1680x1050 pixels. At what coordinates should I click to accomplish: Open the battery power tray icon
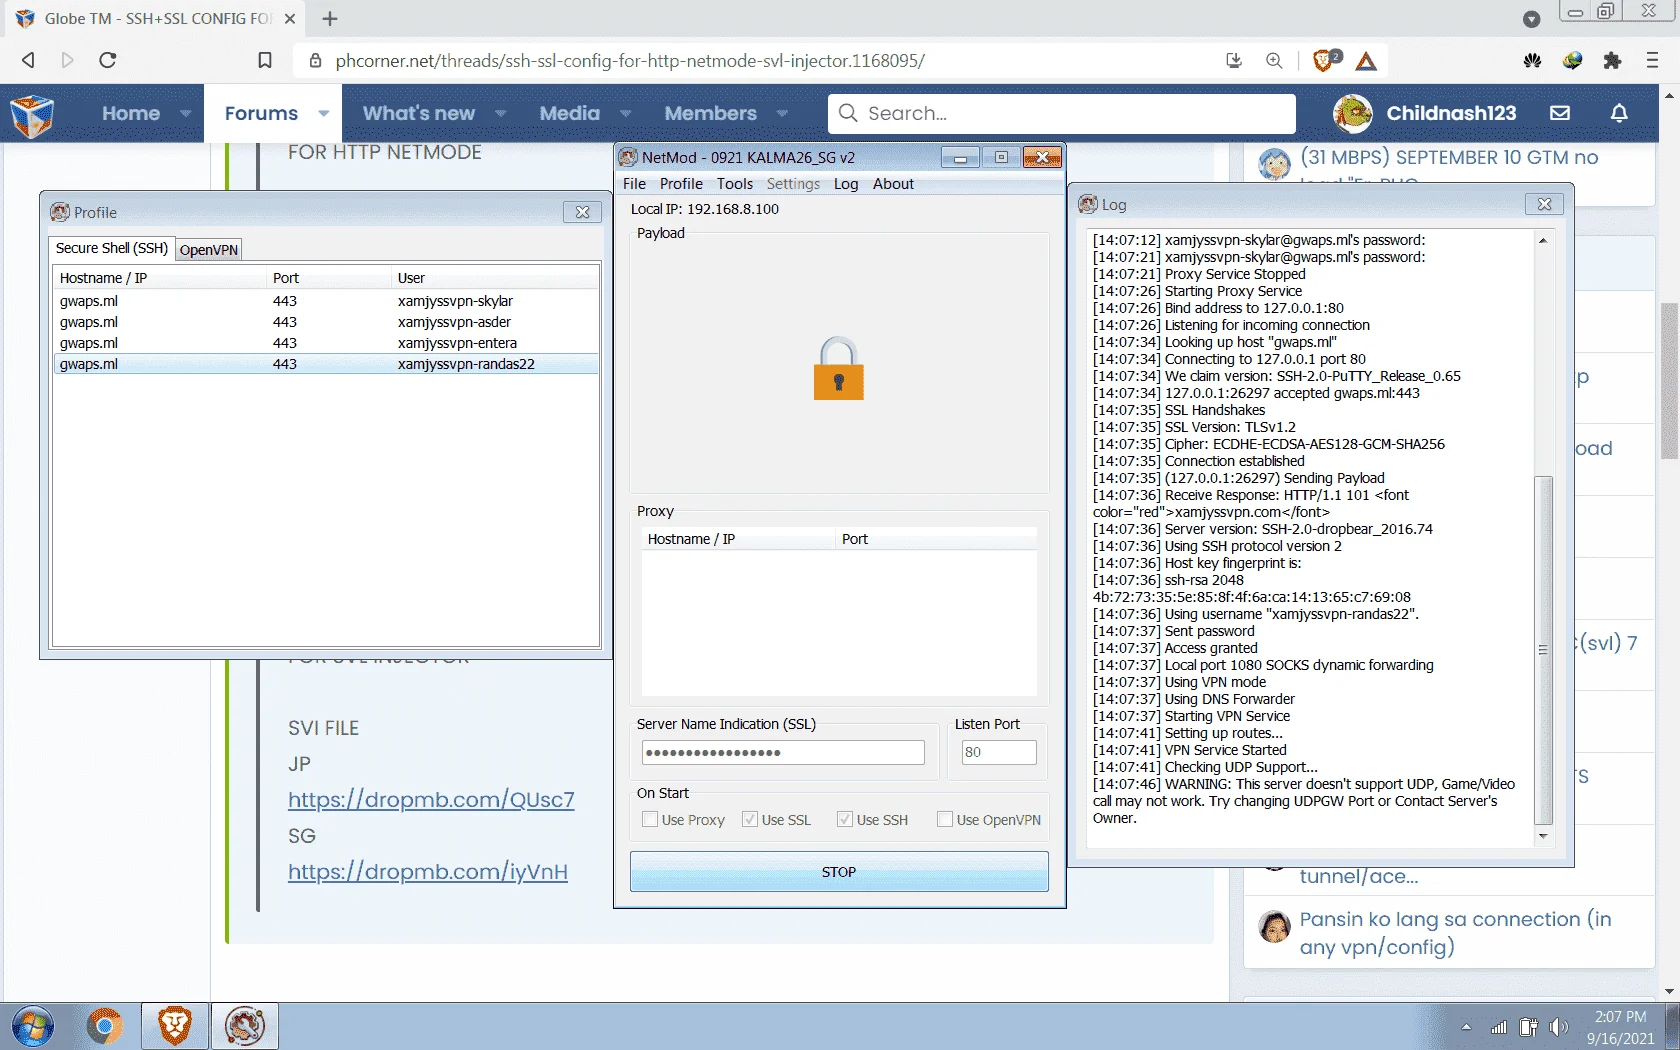point(1528,1027)
